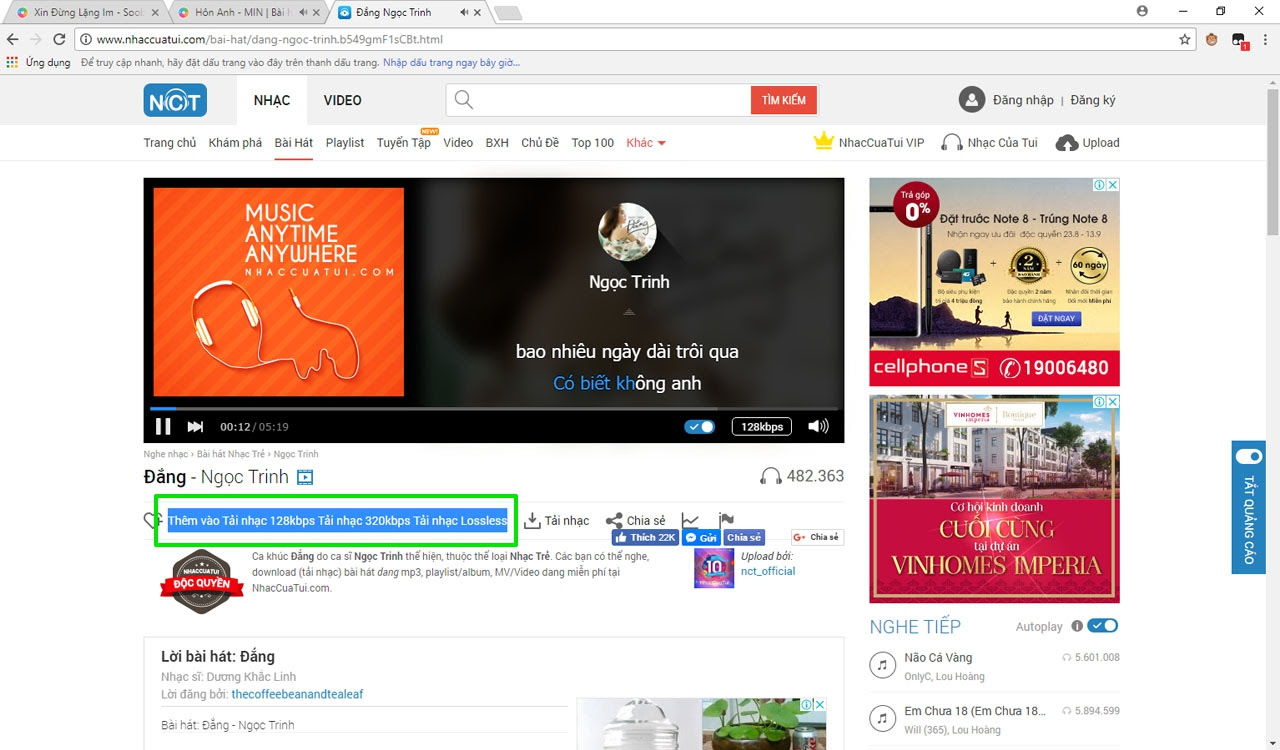Viewport: 1280px width, 750px height.
Task: Click the Nhạc Của Tui headphones icon
Action: (x=952, y=143)
